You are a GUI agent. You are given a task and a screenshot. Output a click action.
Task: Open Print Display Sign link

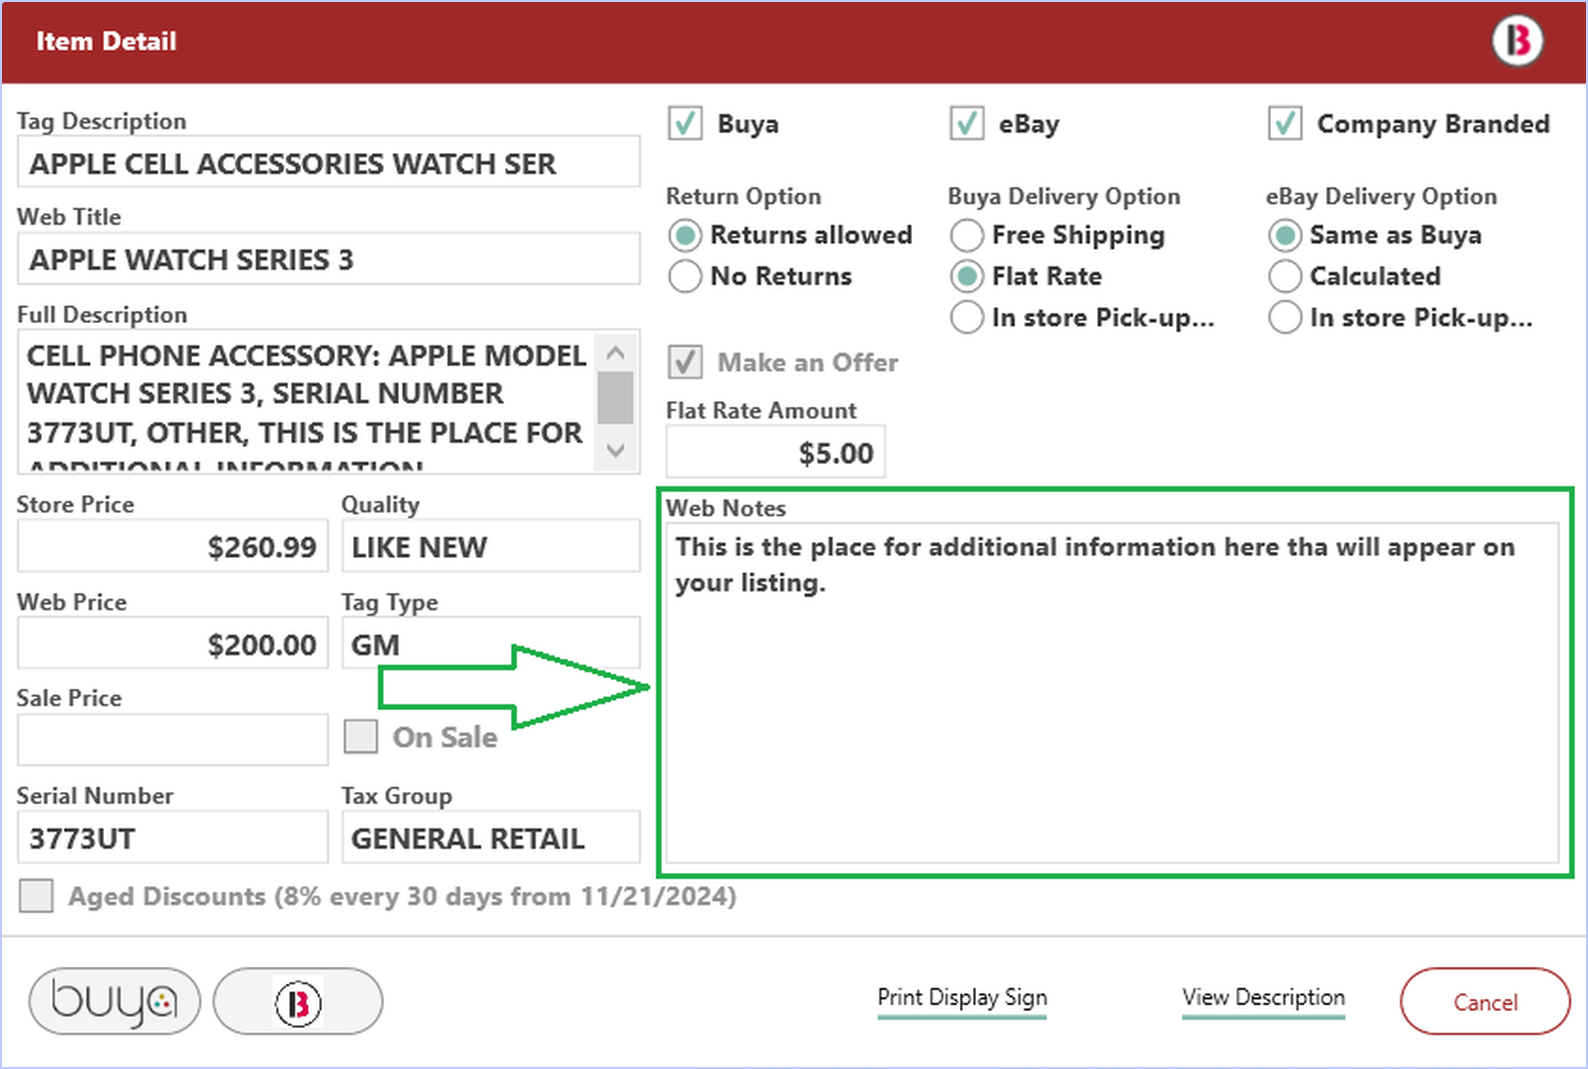962,998
